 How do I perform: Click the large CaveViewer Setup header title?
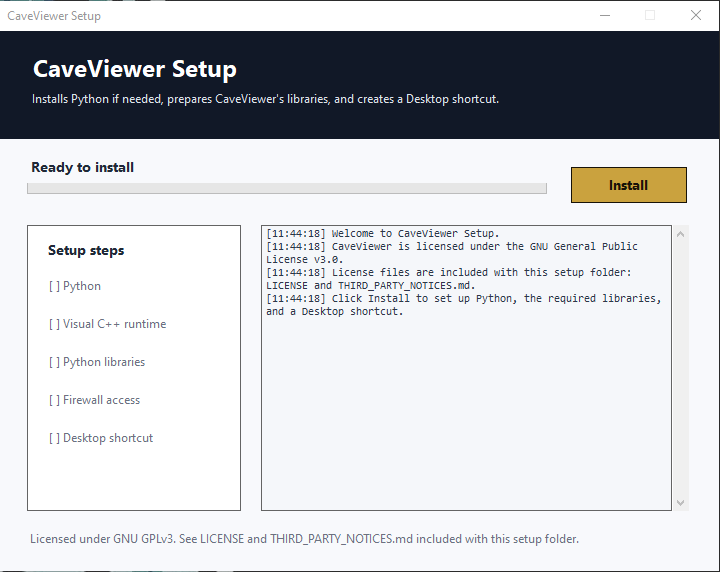(x=135, y=69)
